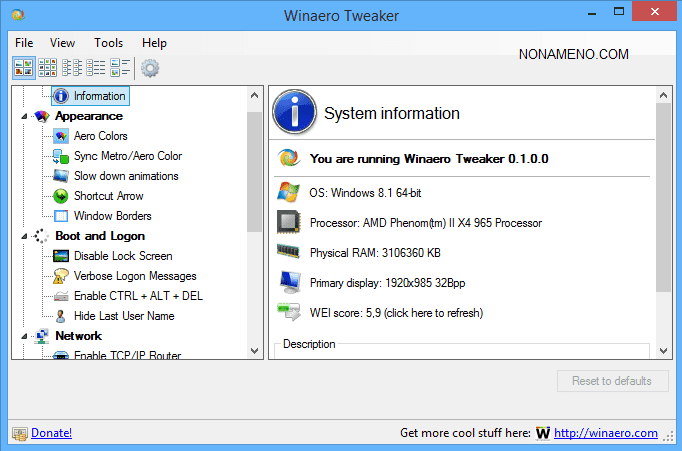Select Verbose Logon Messages item

(134, 276)
